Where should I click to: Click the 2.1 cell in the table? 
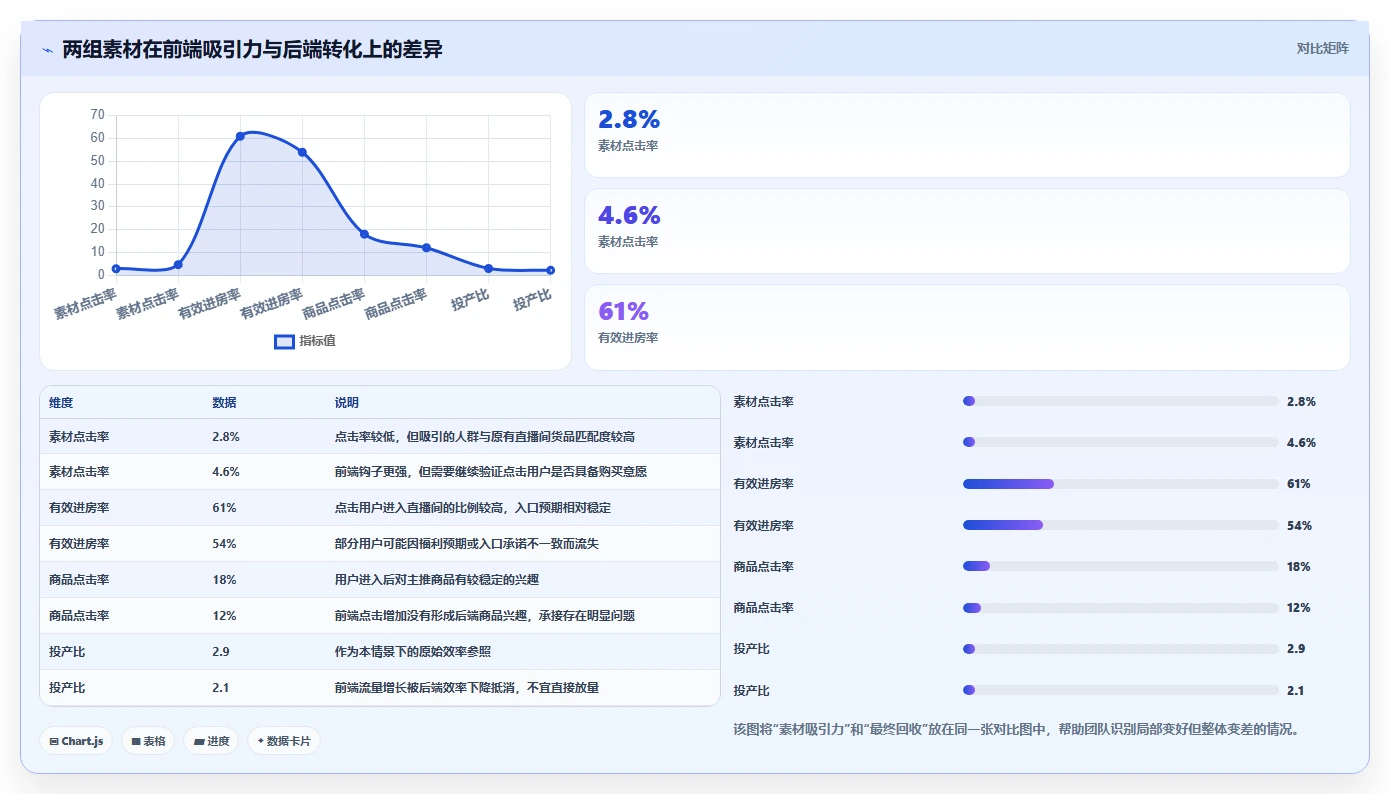[221, 688]
